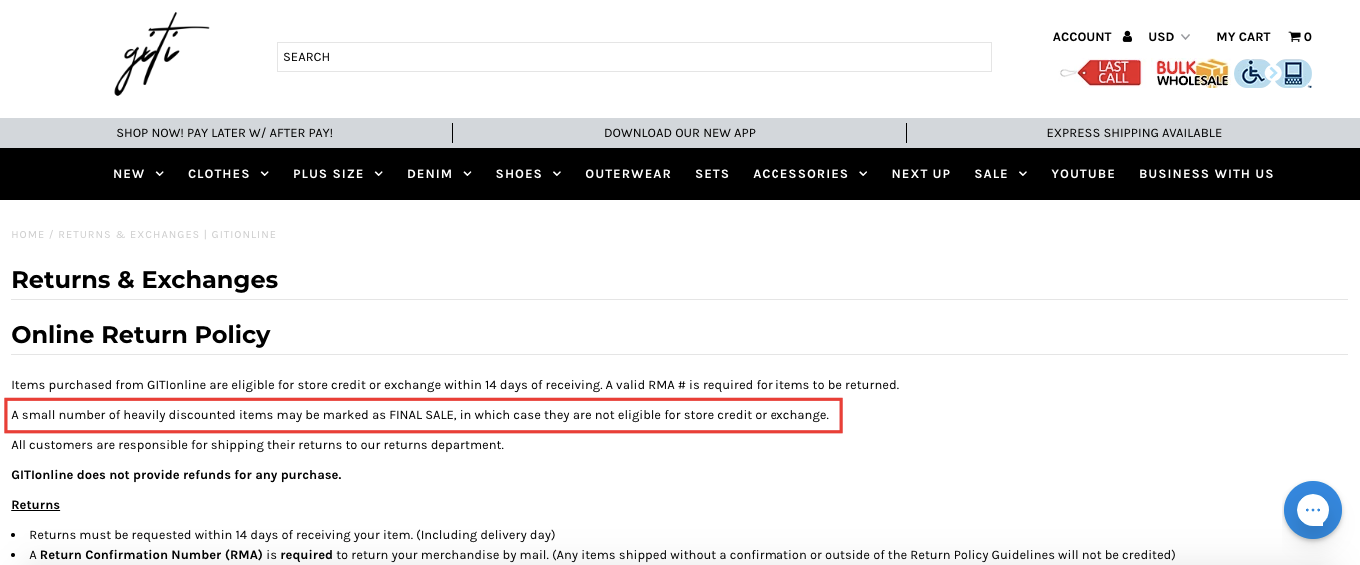Expand the ACCESSORIES menu

810,174
